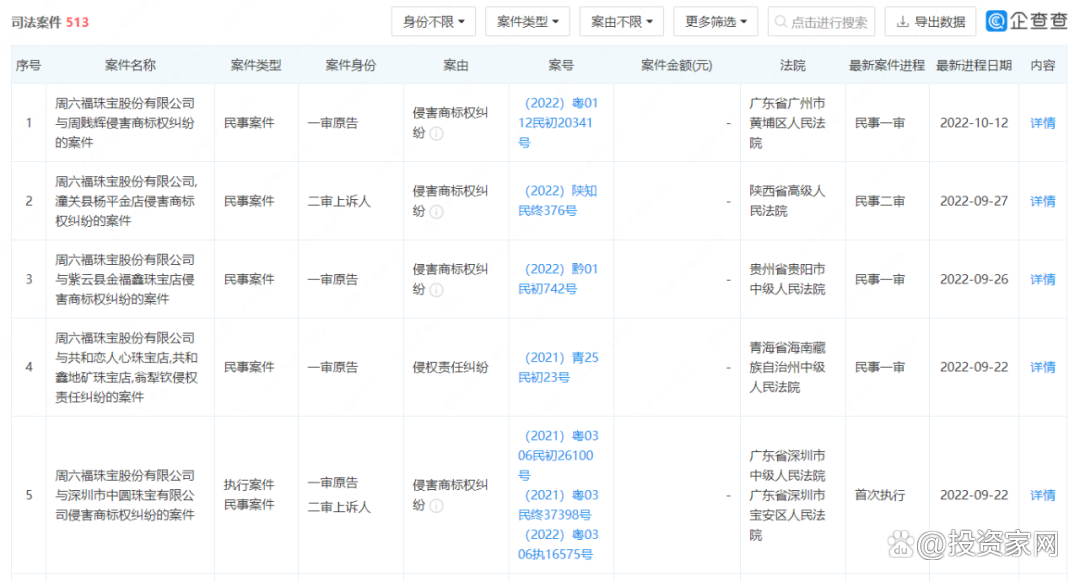
Task: Select case name with 潼关县杨平金店
Action: (126, 200)
